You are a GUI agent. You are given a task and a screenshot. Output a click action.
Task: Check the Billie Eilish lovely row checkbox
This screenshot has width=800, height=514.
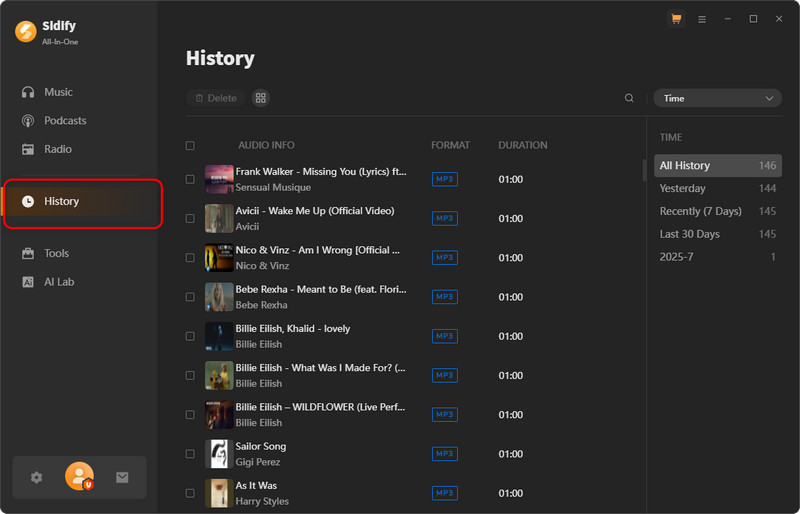click(190, 337)
